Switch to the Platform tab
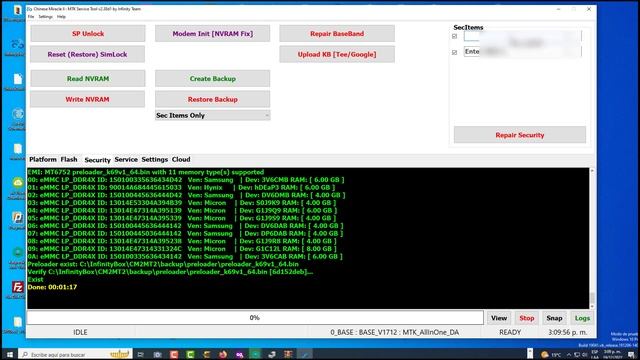This screenshot has height=360, width=640. coord(43,159)
